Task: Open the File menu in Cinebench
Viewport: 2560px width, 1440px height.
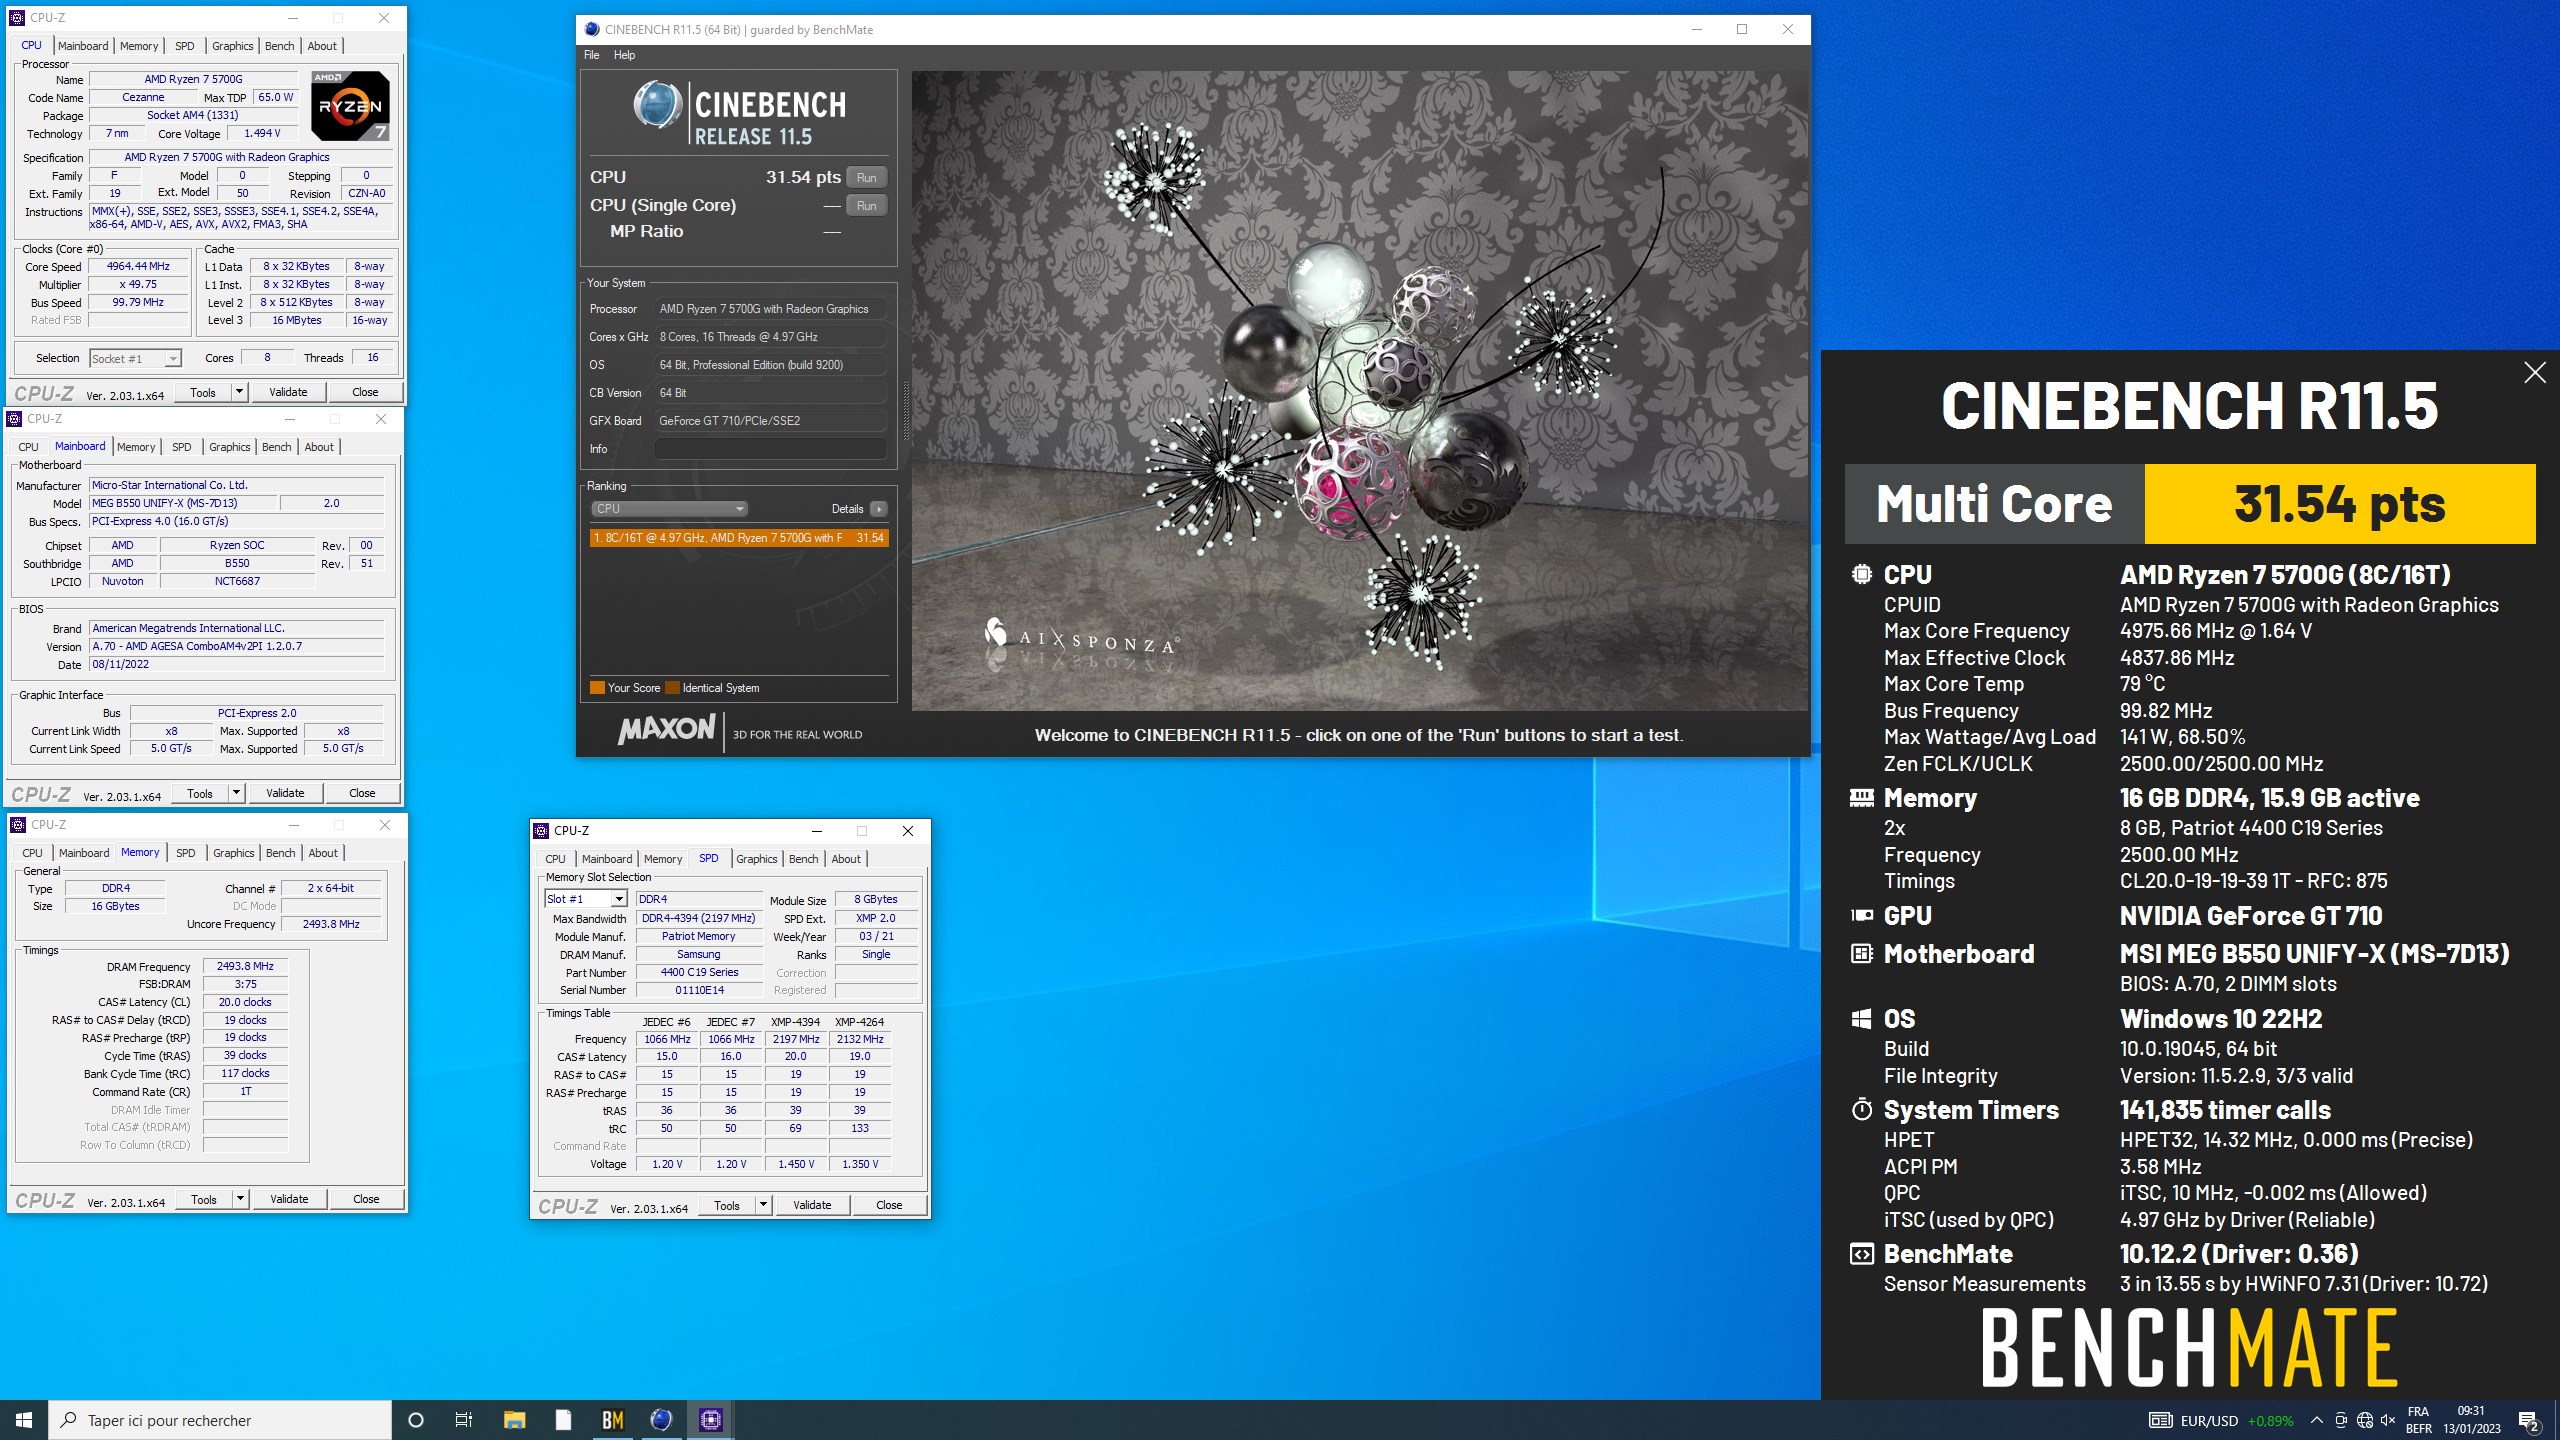Action: point(592,55)
